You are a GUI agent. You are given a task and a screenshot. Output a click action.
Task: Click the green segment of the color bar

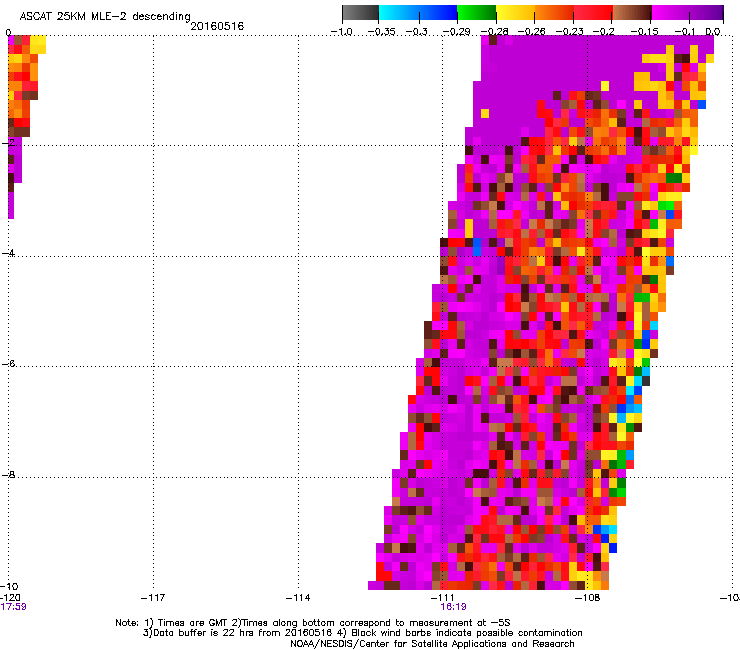point(477,12)
